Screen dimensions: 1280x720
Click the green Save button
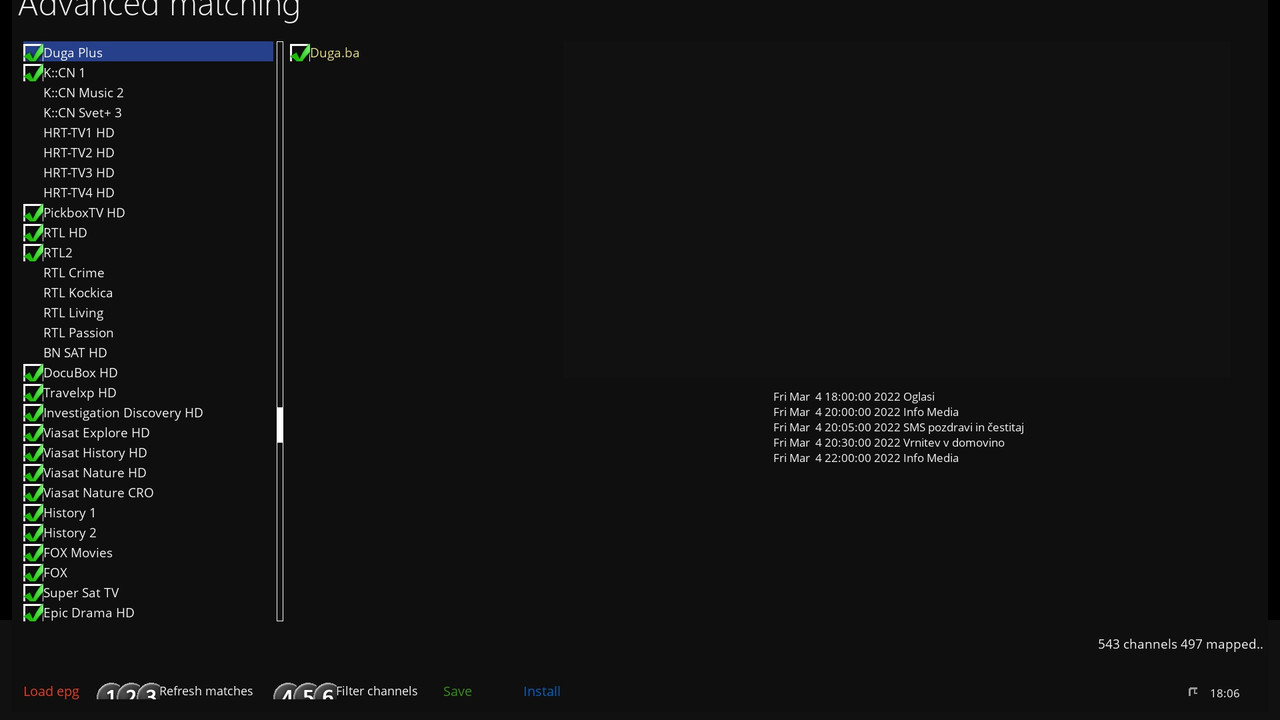[457, 691]
